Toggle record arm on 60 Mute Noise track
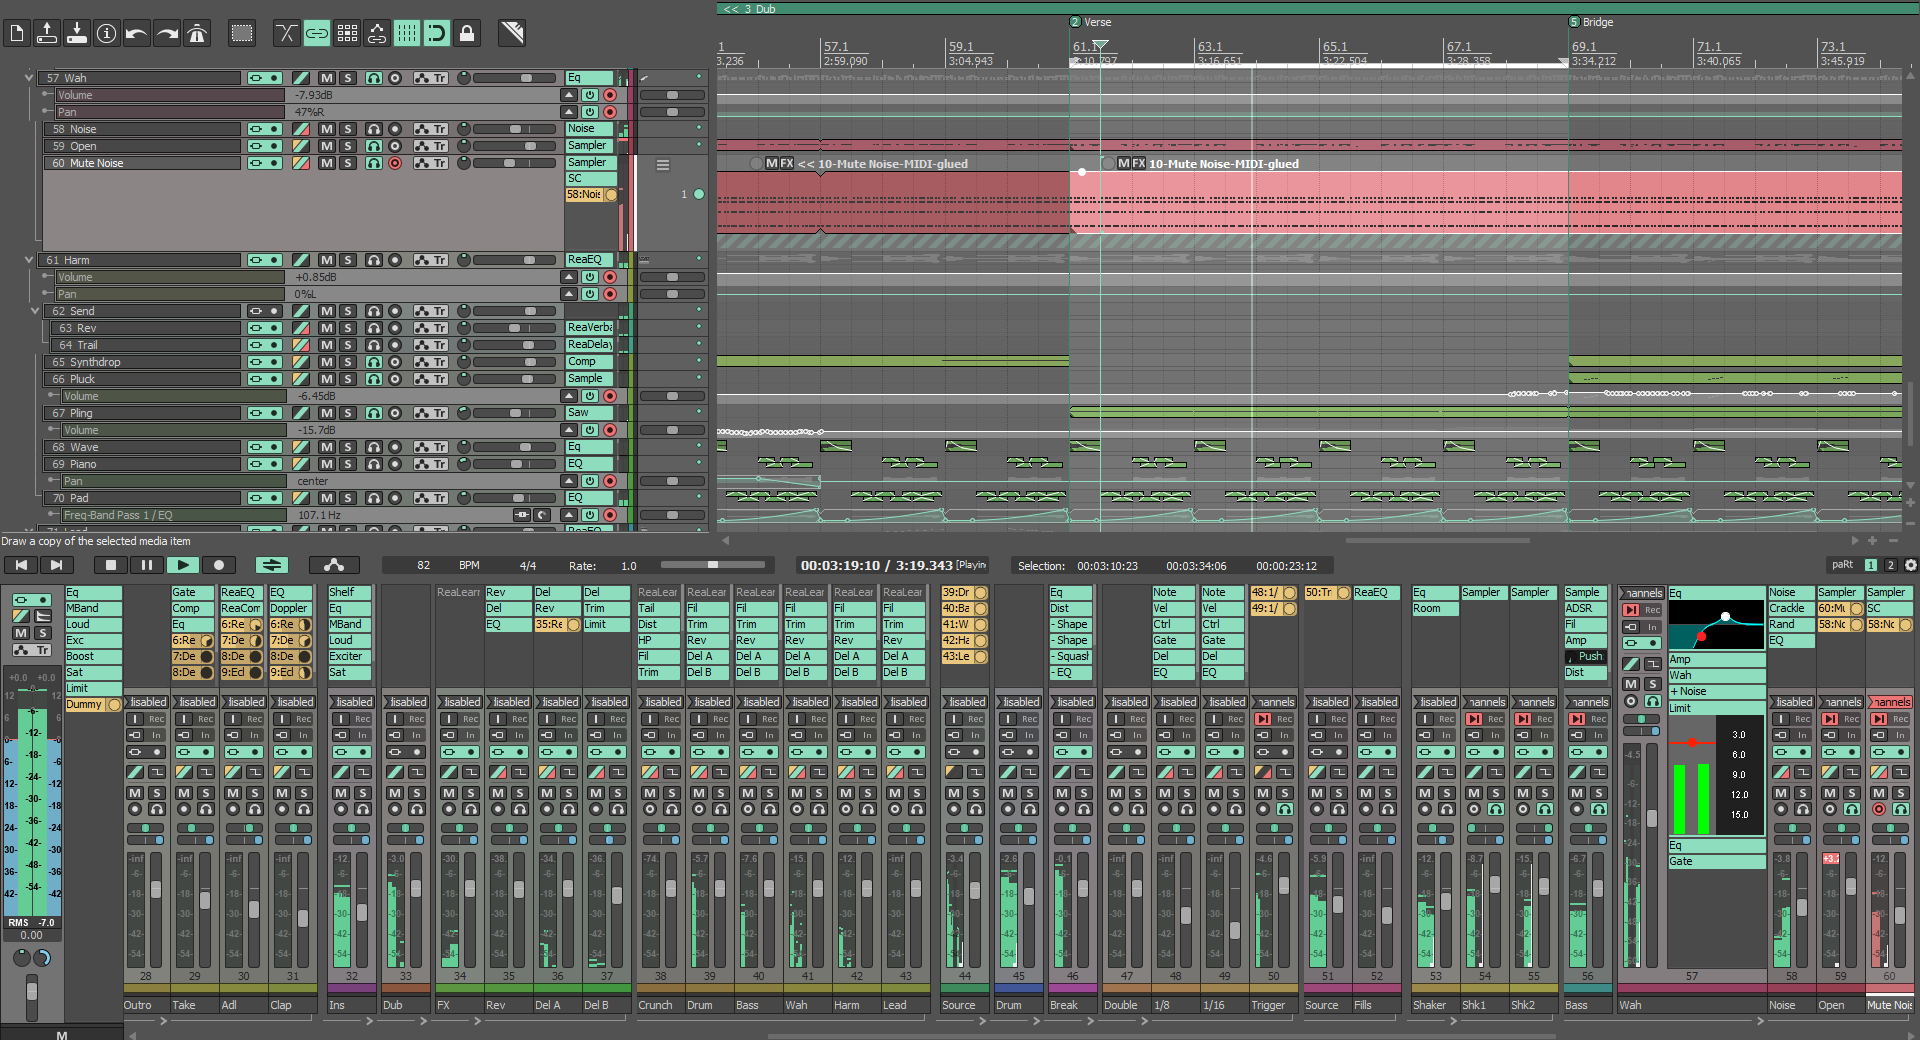The width and height of the screenshot is (1920, 1040). (x=395, y=163)
